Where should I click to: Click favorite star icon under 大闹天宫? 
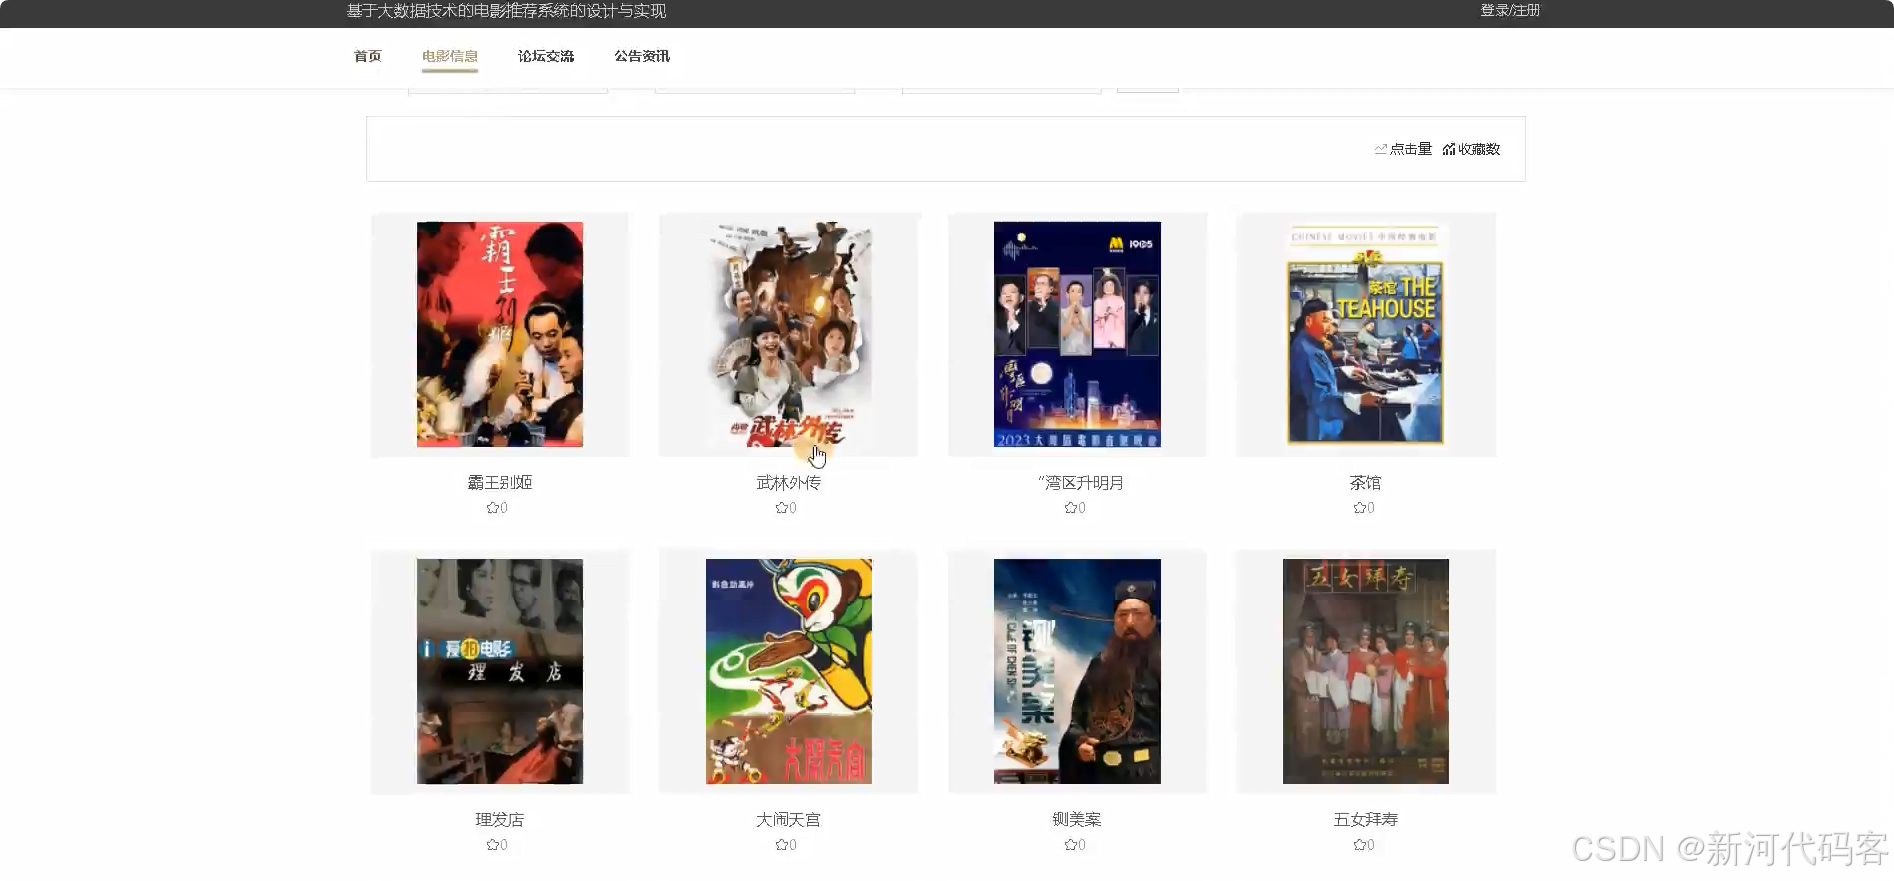click(x=781, y=845)
